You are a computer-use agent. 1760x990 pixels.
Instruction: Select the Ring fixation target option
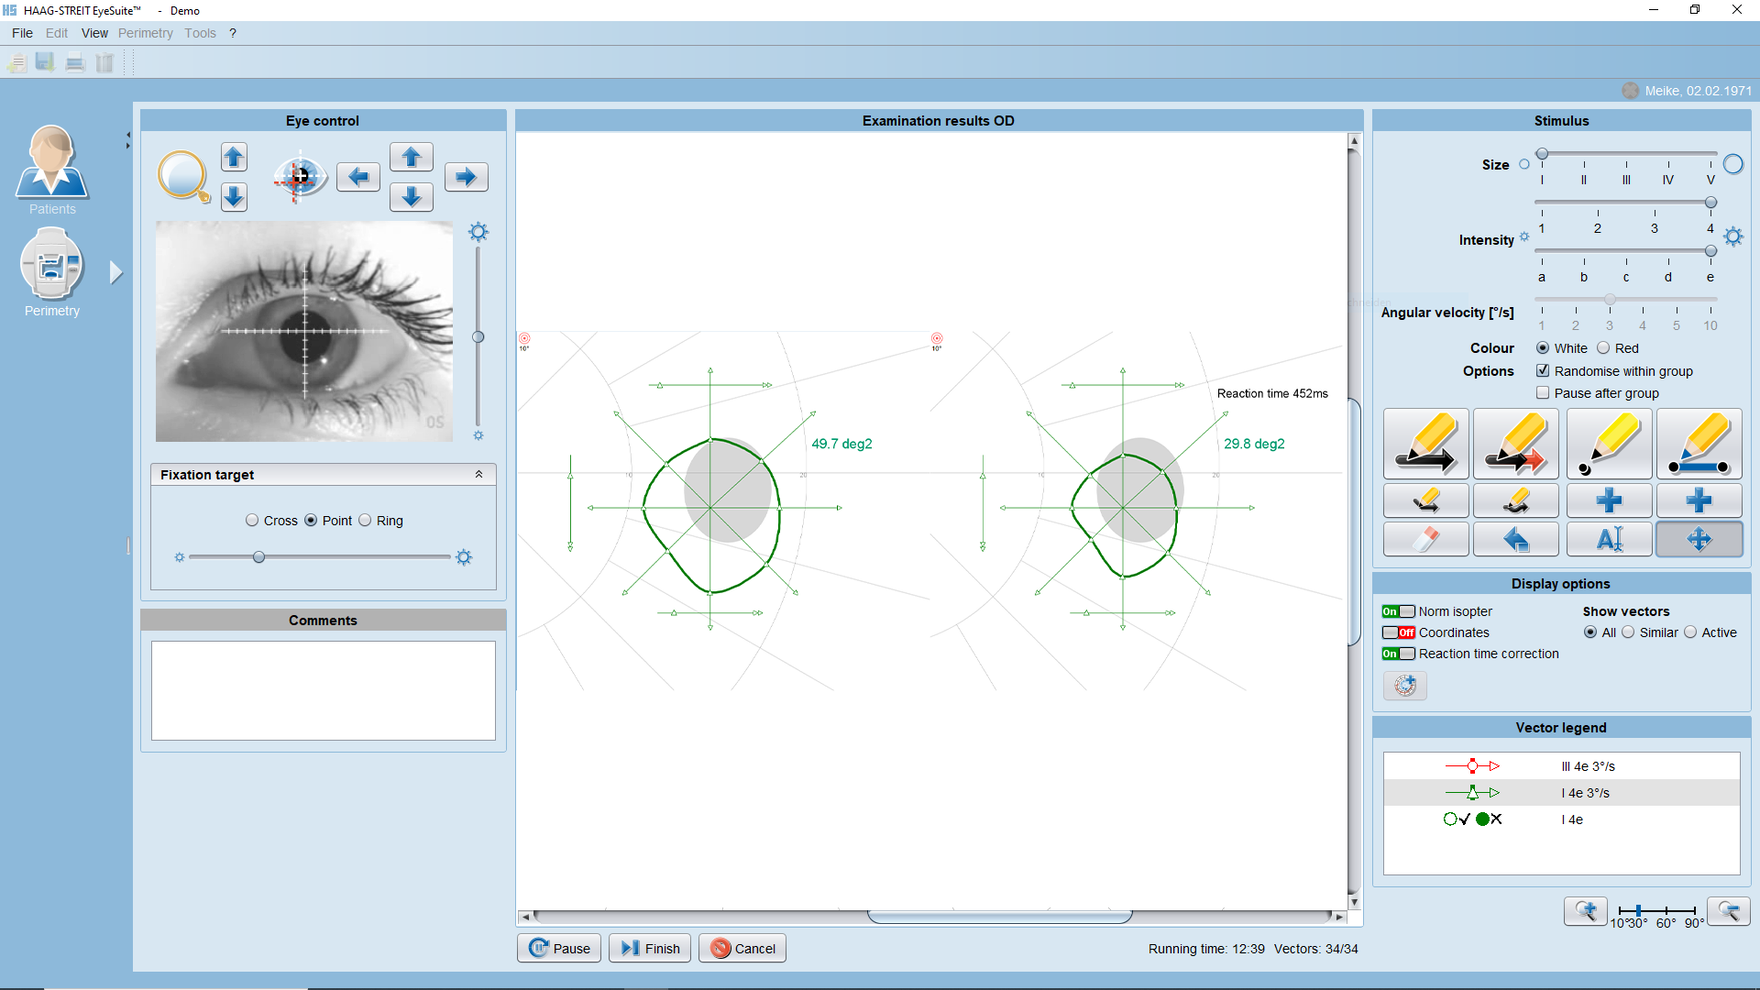tap(366, 521)
